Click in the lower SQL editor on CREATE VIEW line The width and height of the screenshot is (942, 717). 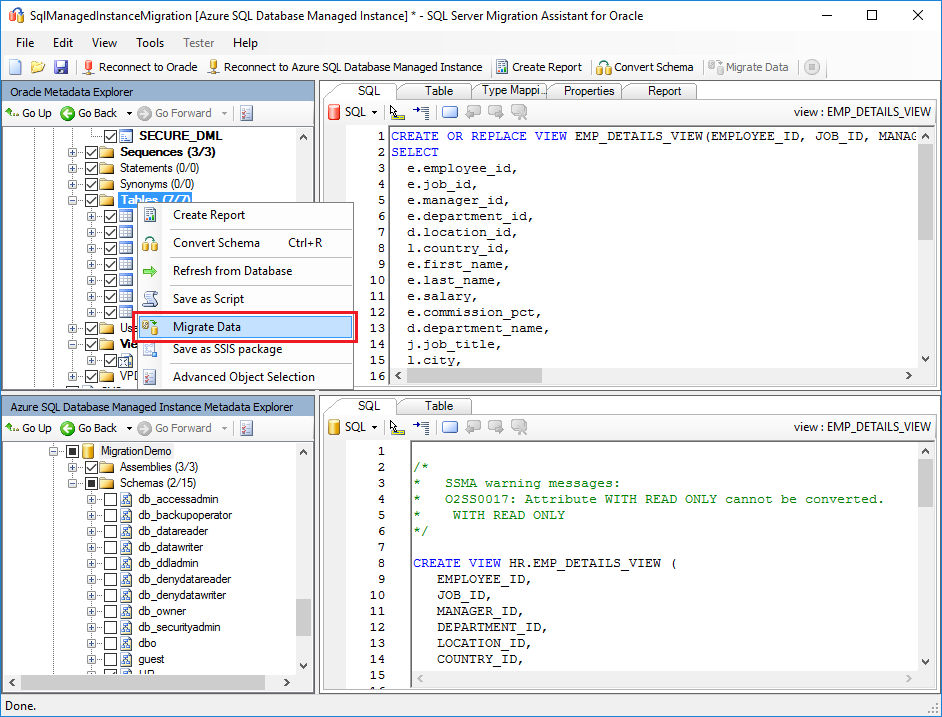(544, 563)
